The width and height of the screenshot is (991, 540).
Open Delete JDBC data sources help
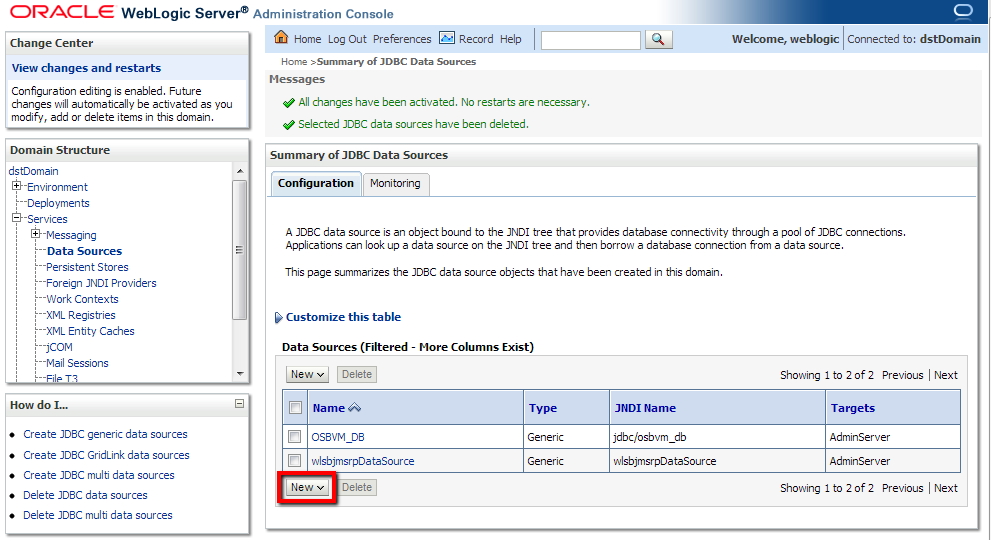pyautogui.click(x=85, y=495)
